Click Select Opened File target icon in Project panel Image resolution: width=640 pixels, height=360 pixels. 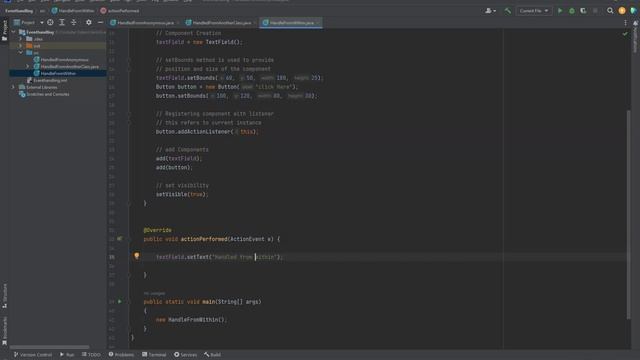coord(50,22)
